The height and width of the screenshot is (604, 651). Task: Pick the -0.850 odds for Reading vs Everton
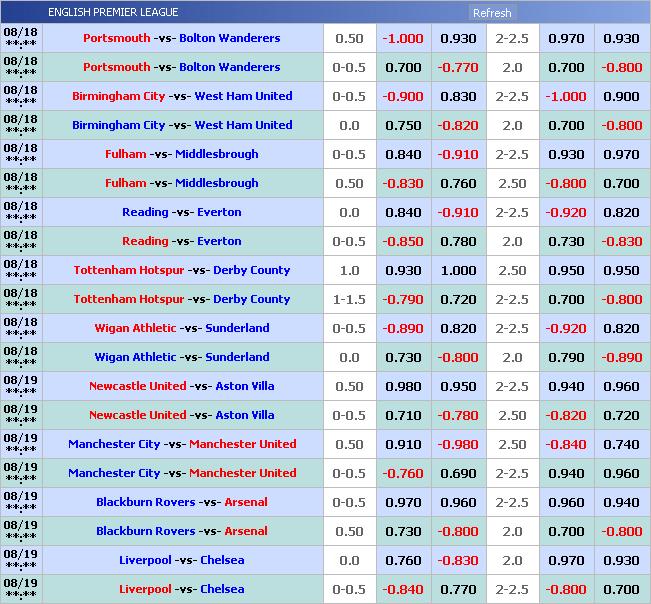[x=403, y=241]
